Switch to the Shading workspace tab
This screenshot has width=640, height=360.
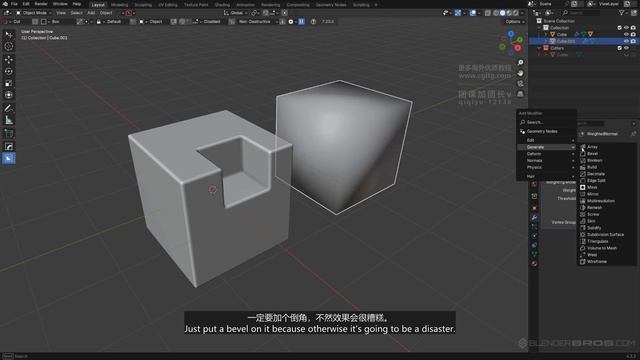point(222,5)
